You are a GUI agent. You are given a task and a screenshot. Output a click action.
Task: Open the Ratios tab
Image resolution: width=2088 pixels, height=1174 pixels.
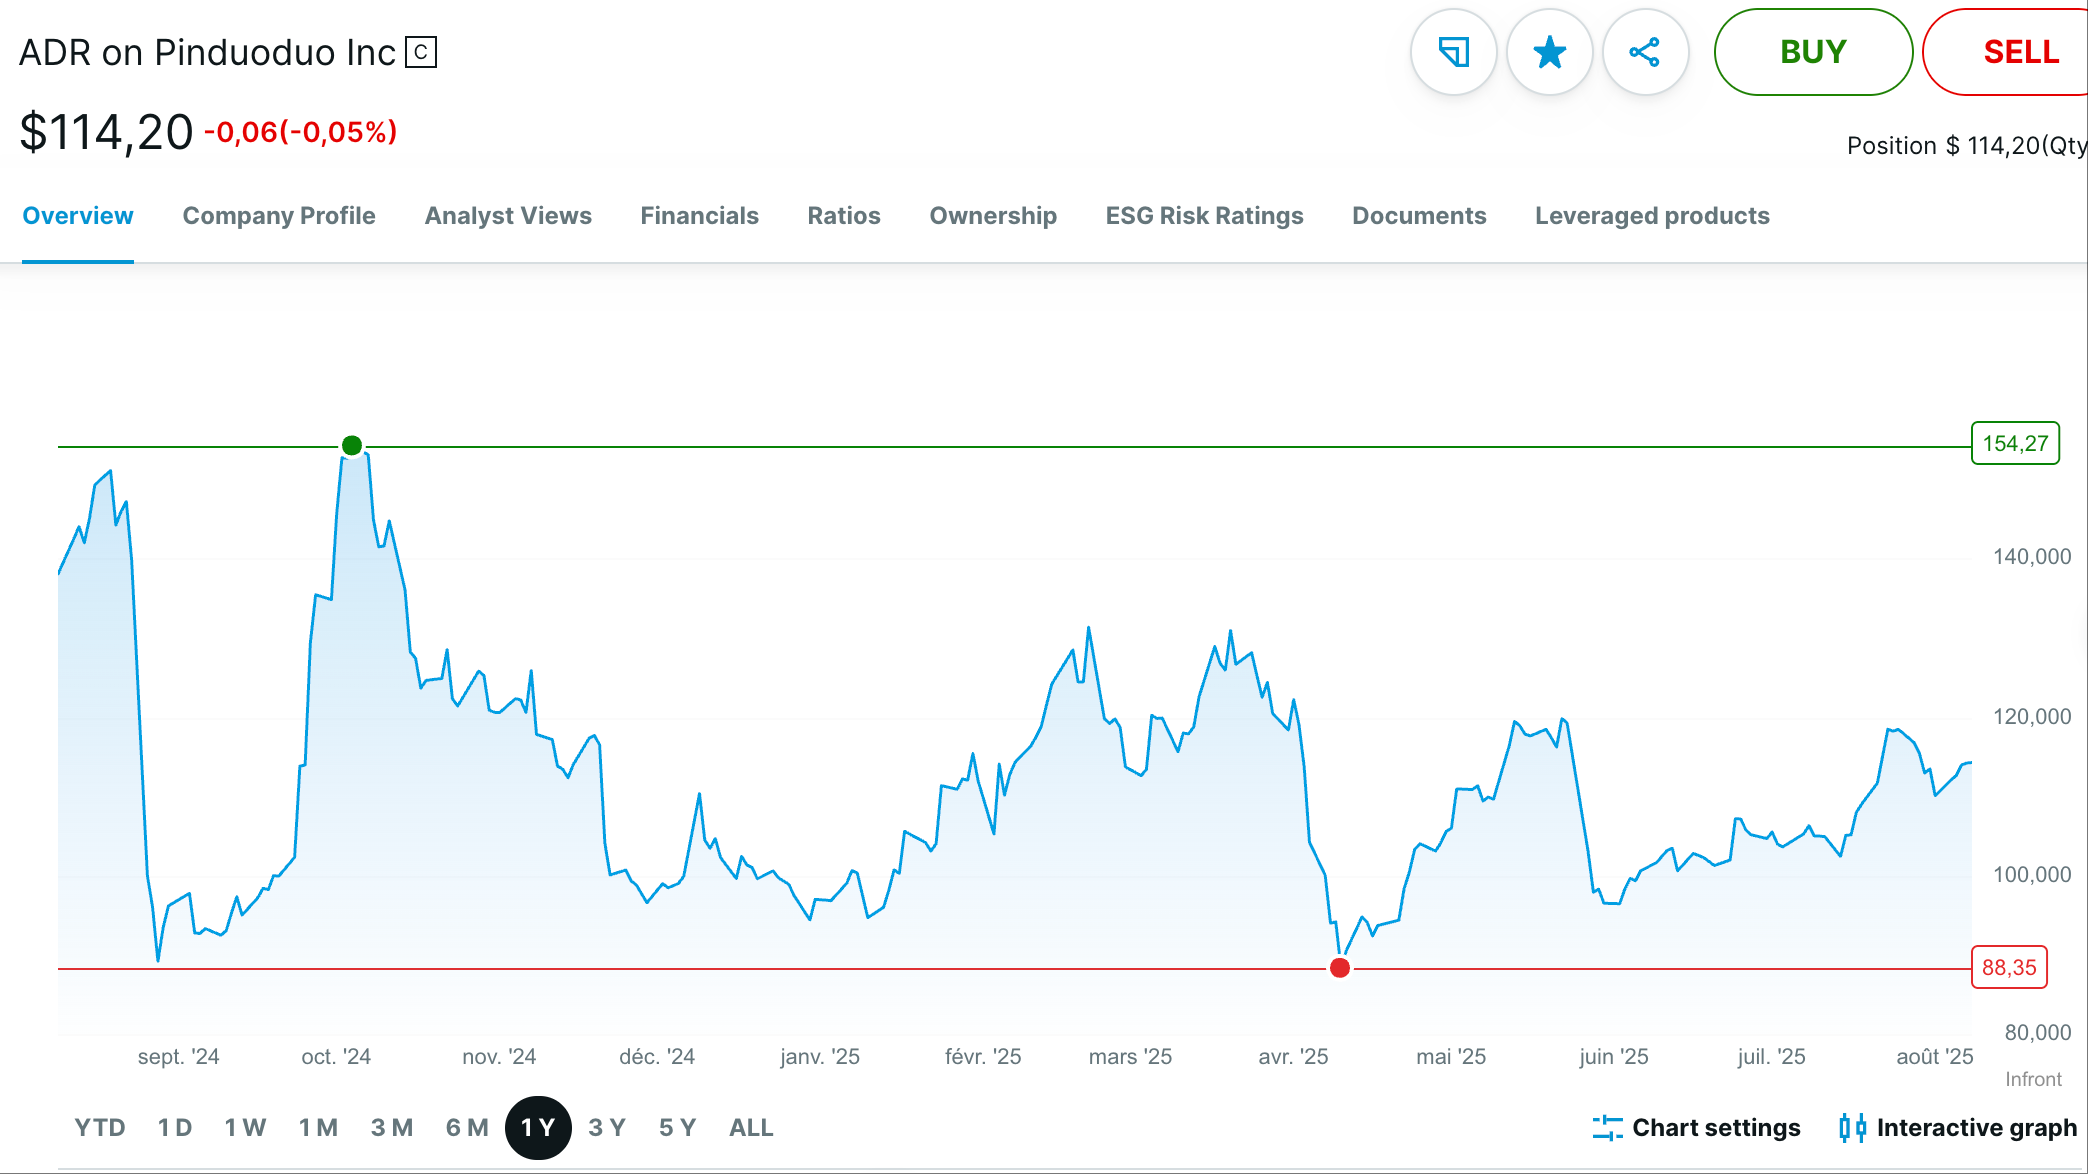coord(844,216)
